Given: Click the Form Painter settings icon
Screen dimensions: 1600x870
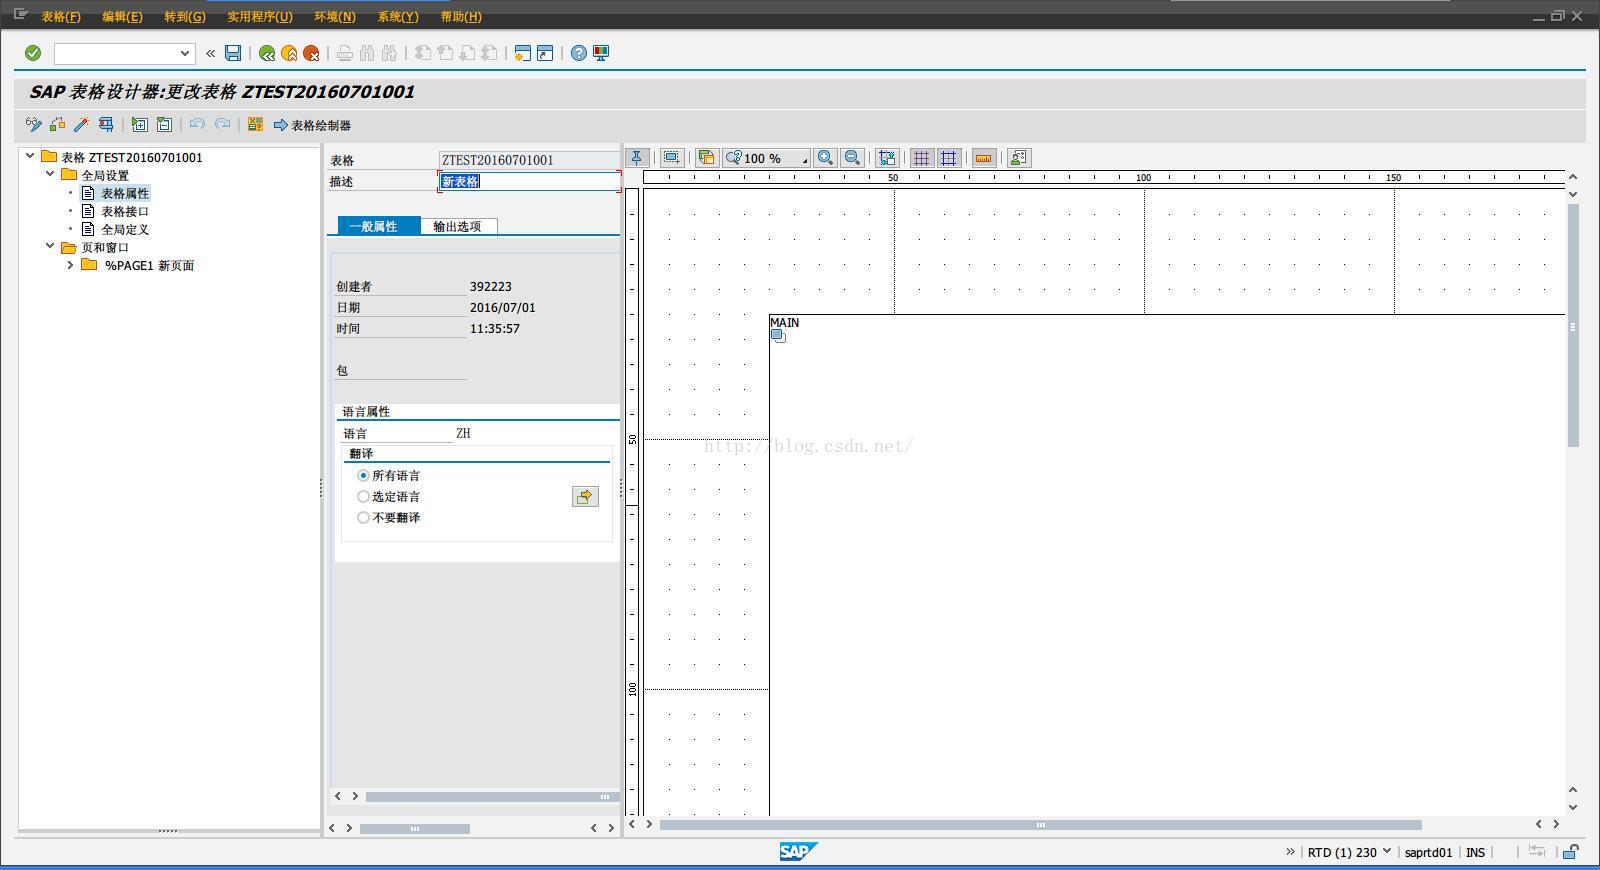Looking at the screenshot, I should (1019, 158).
